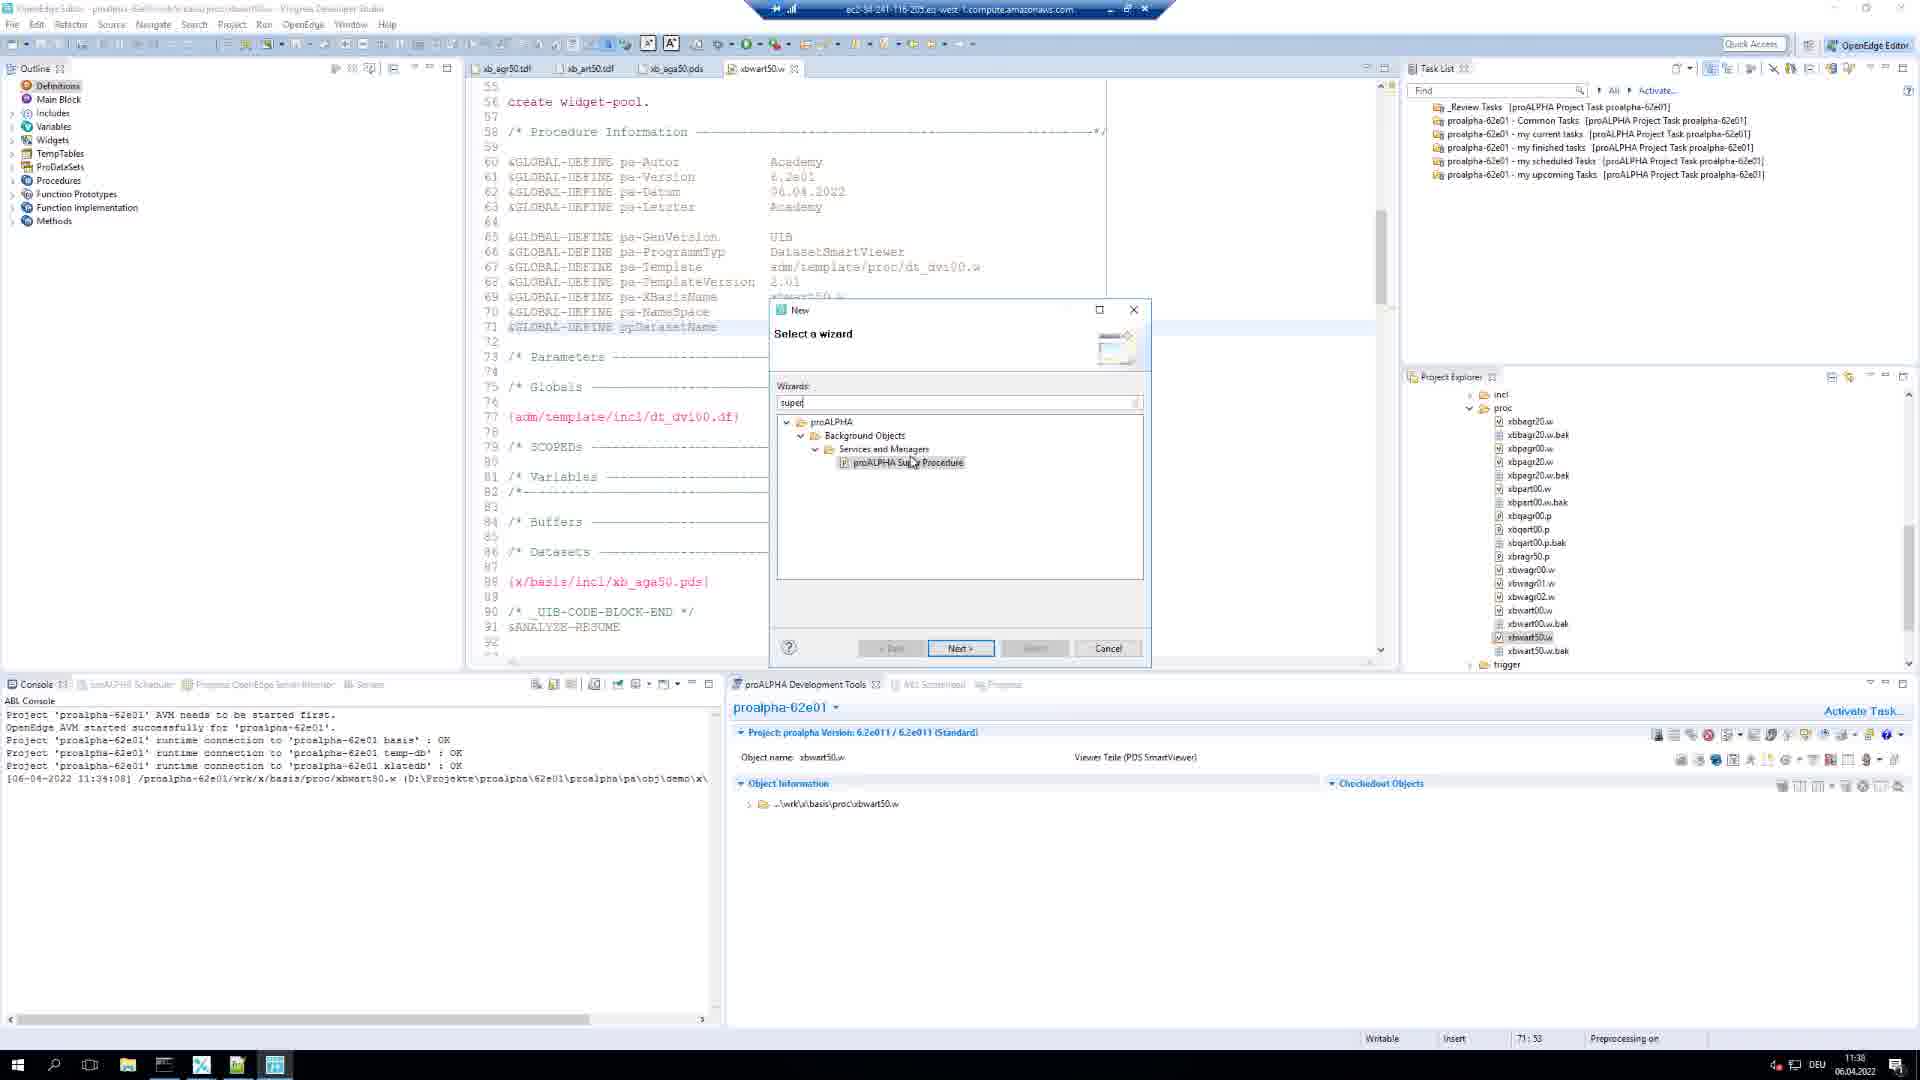Switch to the xb_art50.tdf editor tab
1920x1080 pixels.
tap(590, 69)
